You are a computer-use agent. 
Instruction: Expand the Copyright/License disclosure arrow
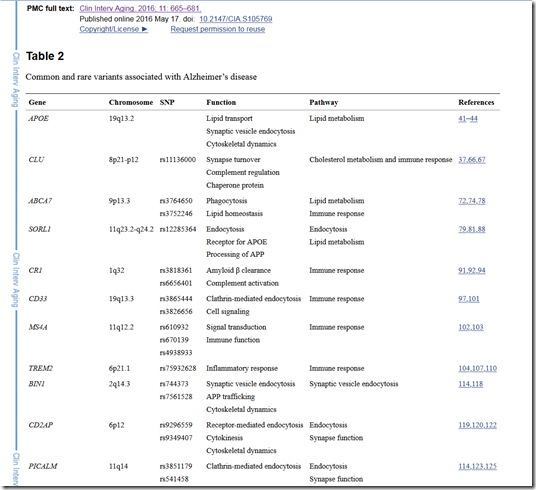(x=145, y=29)
